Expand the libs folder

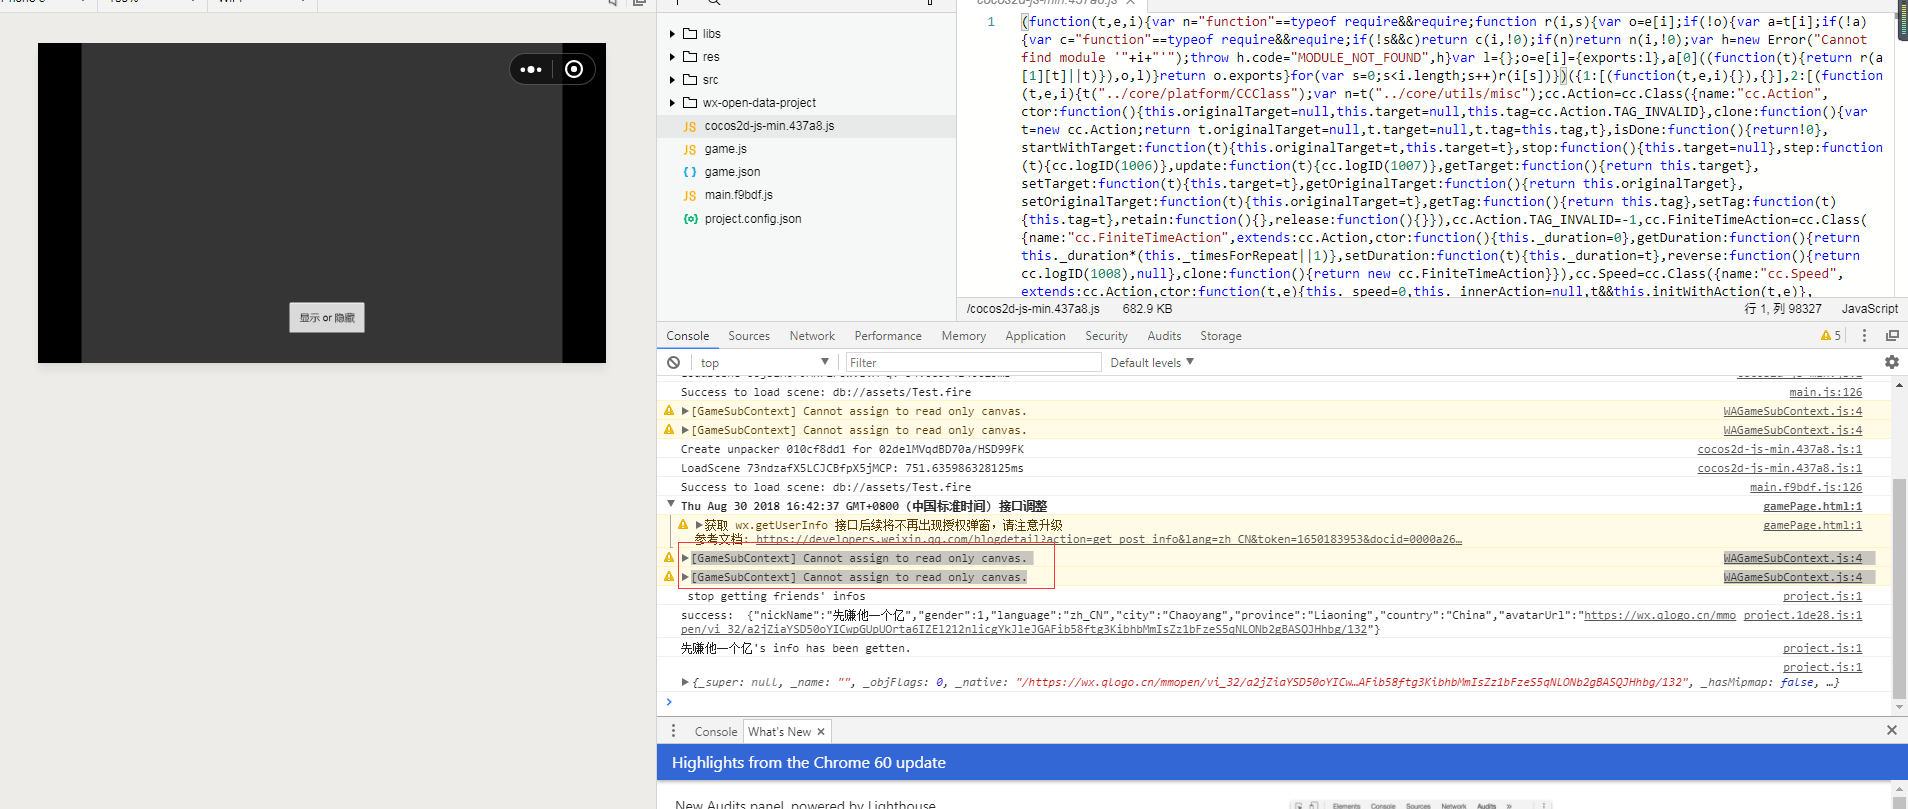pyautogui.click(x=673, y=34)
